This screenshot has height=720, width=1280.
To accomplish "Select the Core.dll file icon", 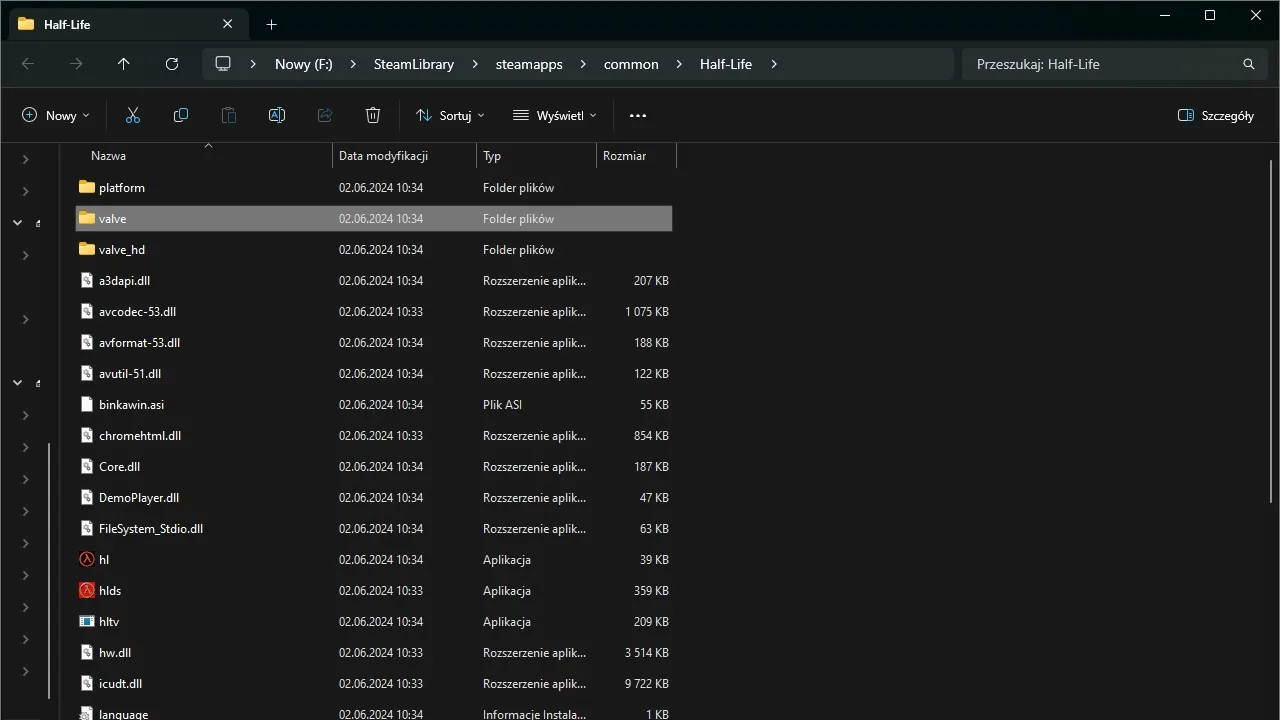I will tap(87, 467).
